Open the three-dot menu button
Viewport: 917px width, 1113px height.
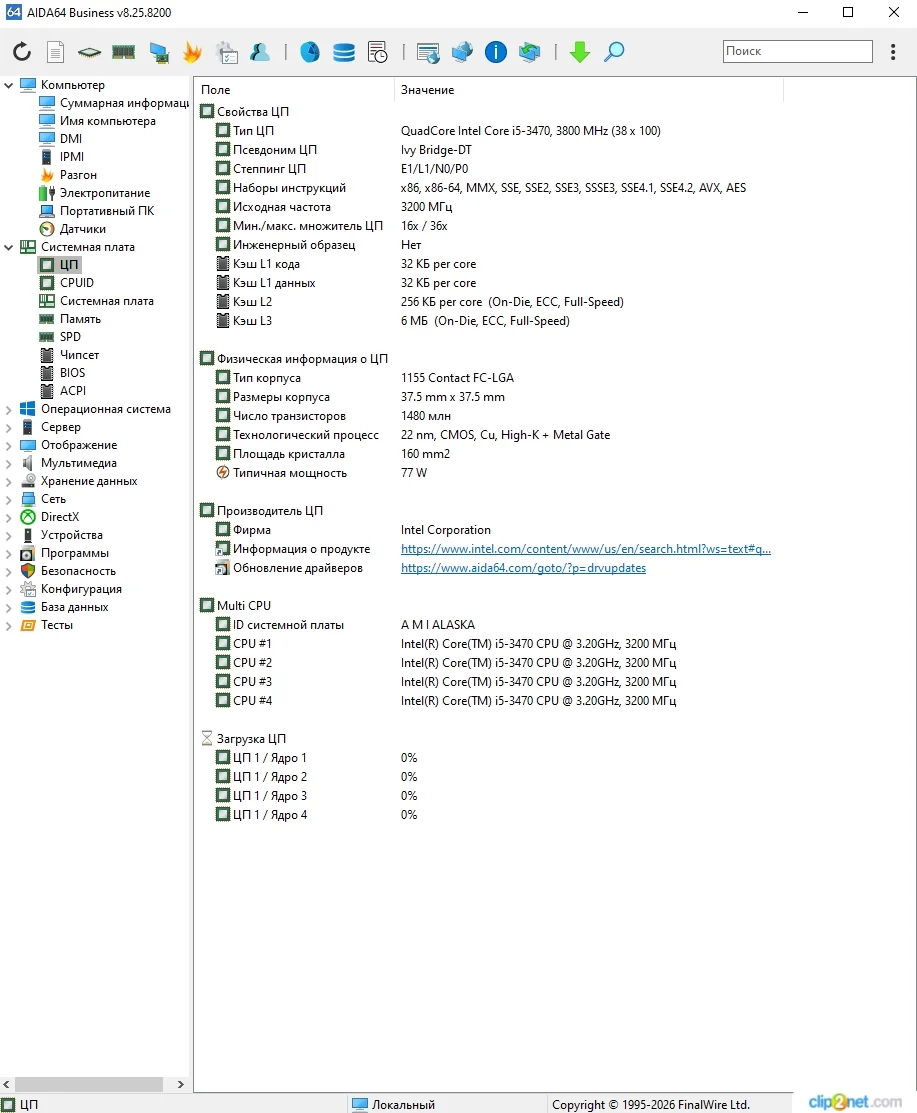[893, 52]
